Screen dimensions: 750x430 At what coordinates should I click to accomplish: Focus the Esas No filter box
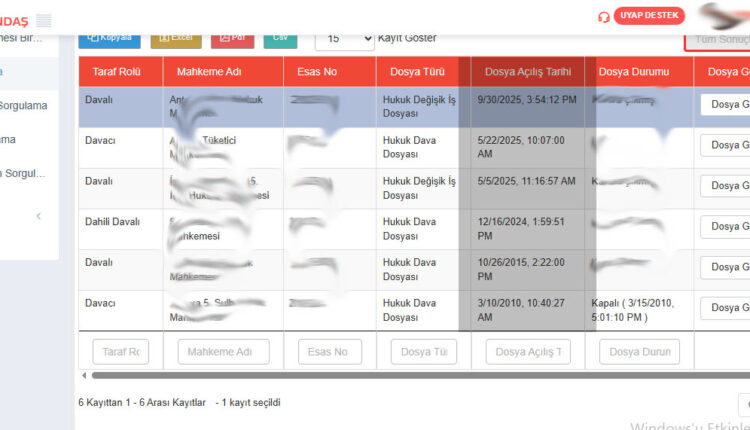click(329, 352)
